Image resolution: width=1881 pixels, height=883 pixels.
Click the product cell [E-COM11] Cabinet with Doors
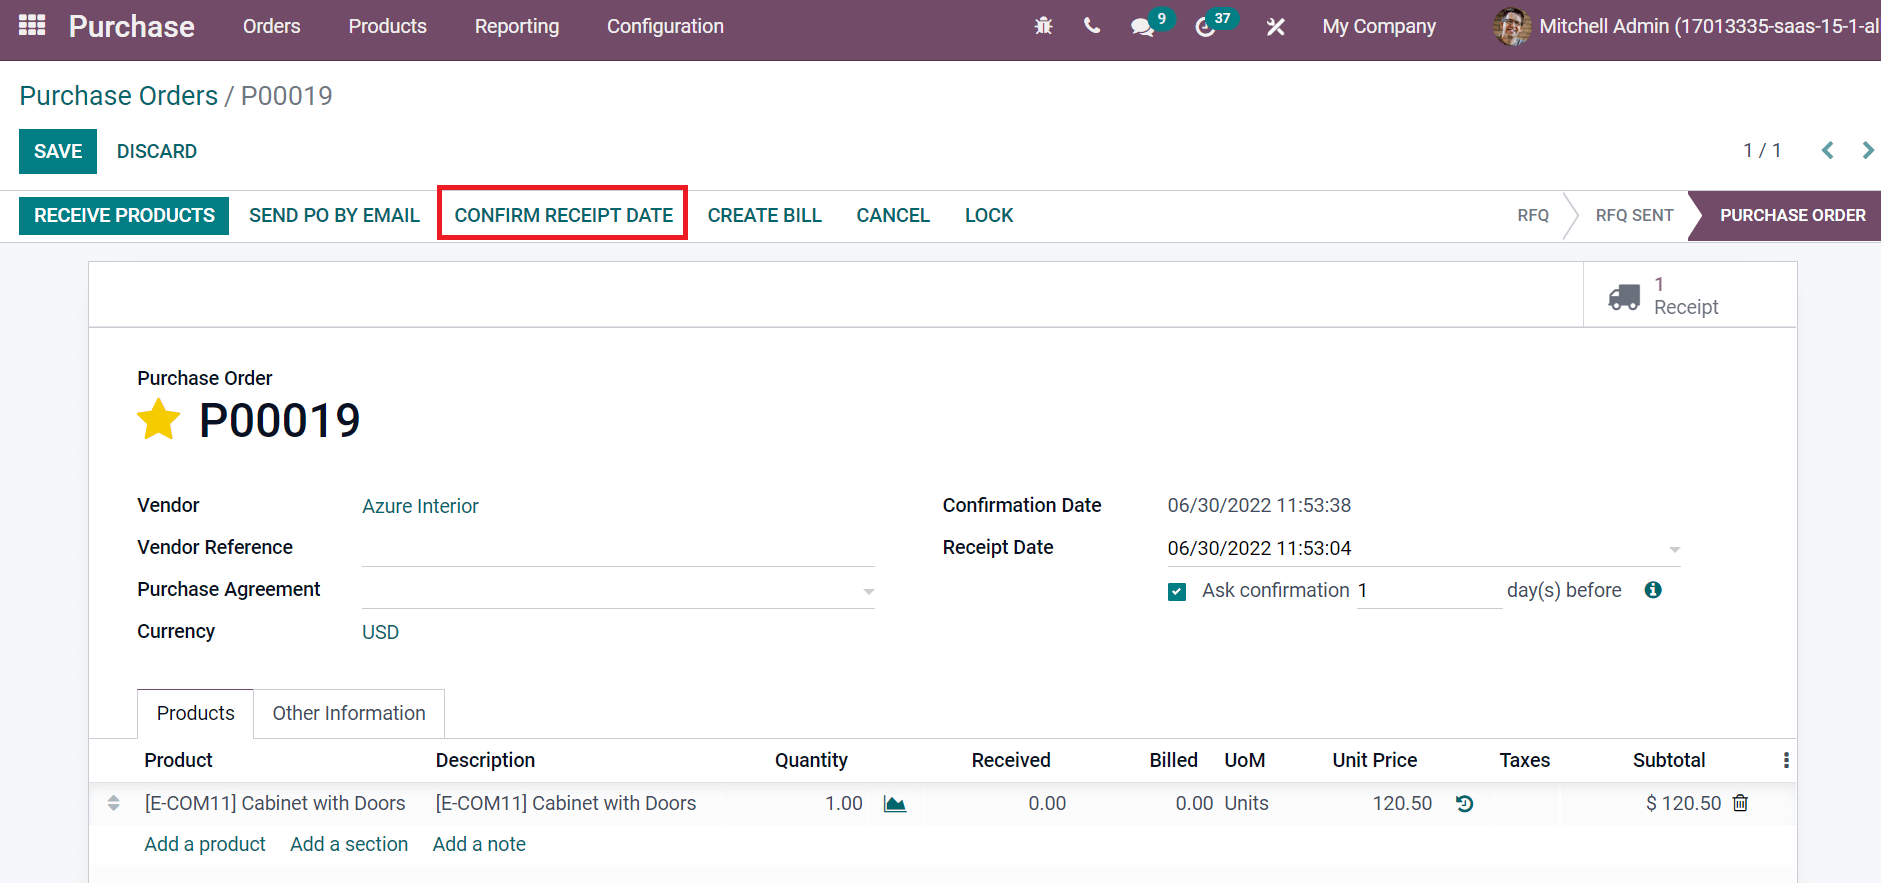275,803
